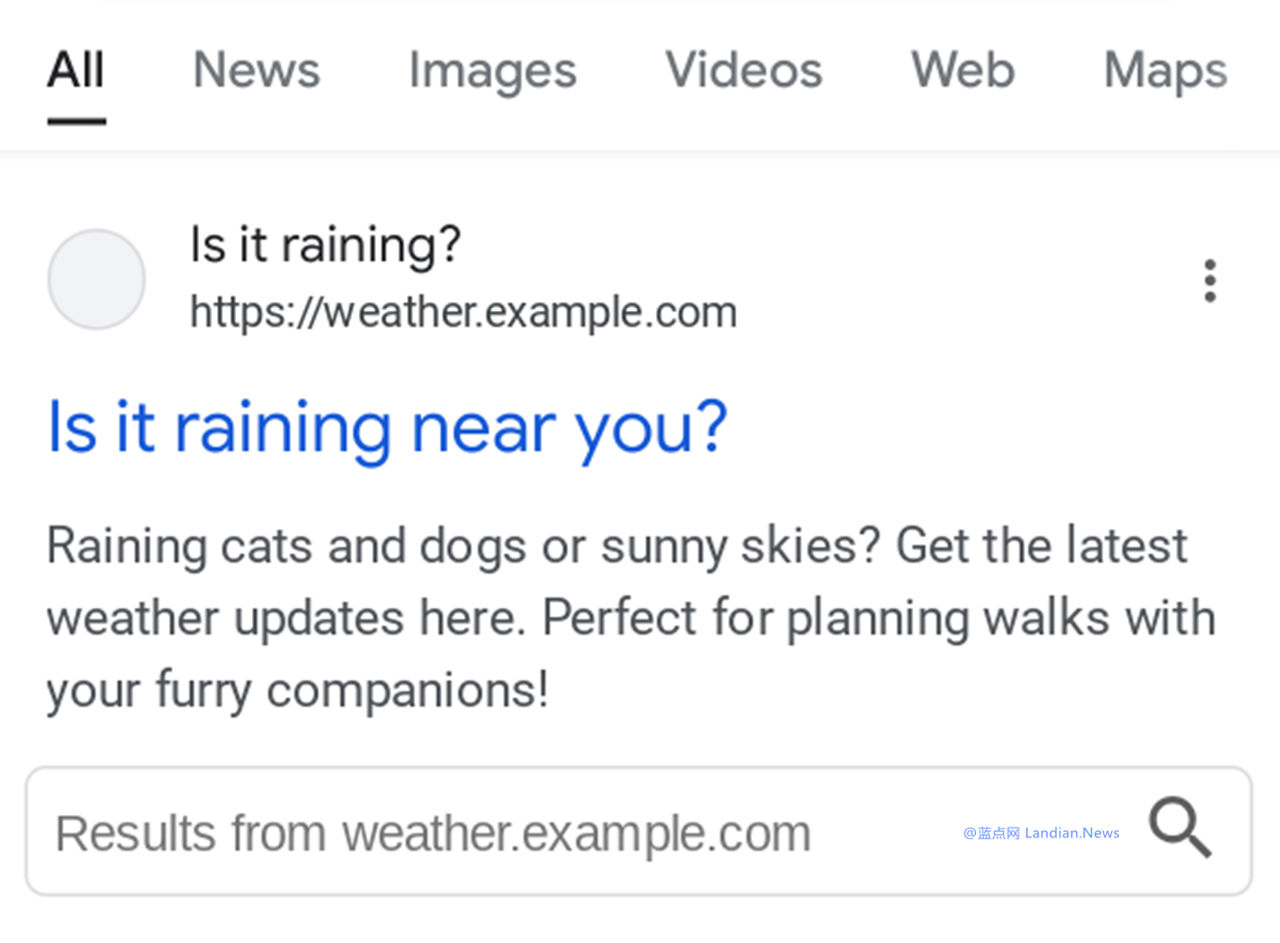The width and height of the screenshot is (1280, 943).
Task: Open the Videos tab
Action: click(x=744, y=70)
